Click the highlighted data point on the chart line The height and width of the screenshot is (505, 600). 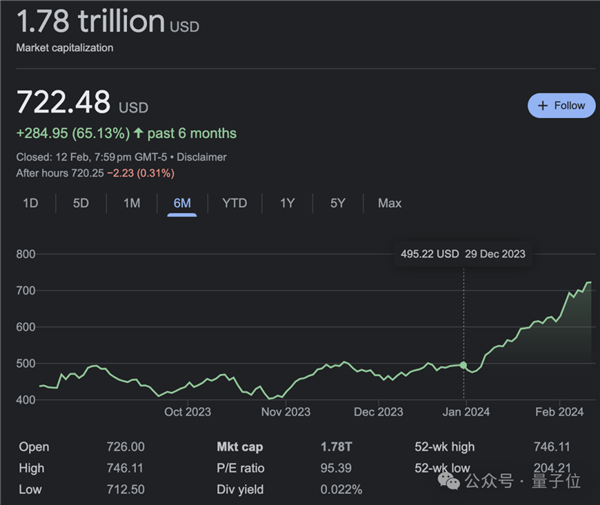pyautogui.click(x=463, y=365)
